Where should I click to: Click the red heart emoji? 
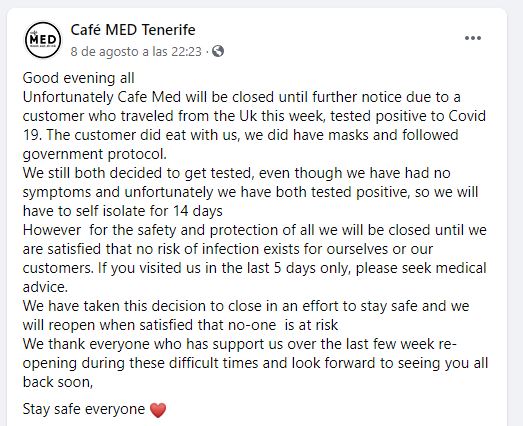click(x=158, y=410)
